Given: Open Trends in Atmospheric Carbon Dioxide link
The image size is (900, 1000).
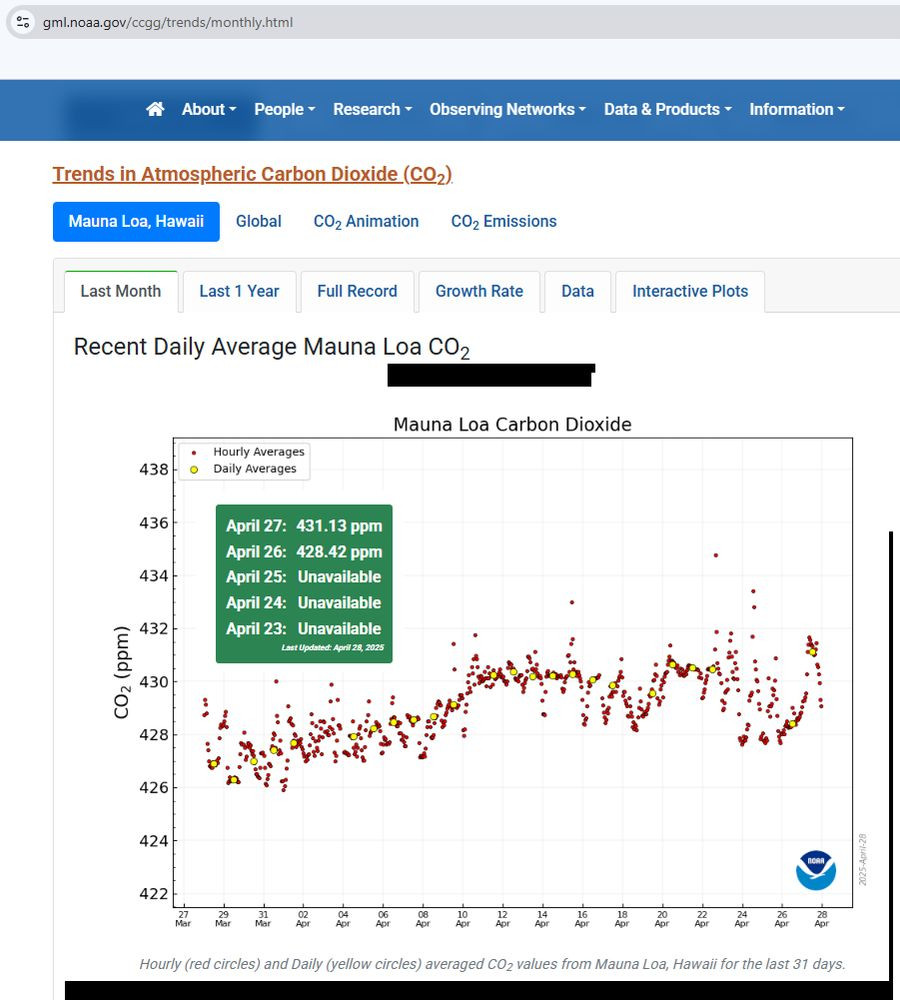Looking at the screenshot, I should [x=253, y=174].
